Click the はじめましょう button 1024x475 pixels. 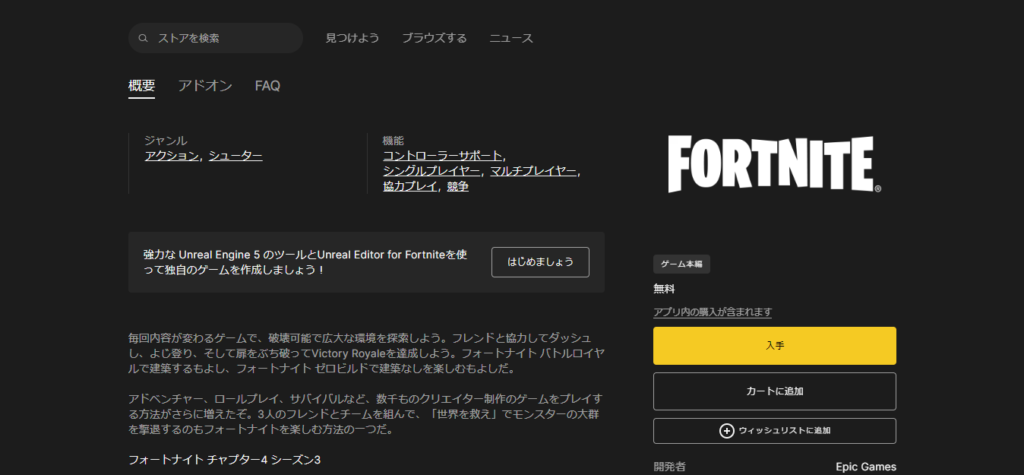tap(540, 262)
